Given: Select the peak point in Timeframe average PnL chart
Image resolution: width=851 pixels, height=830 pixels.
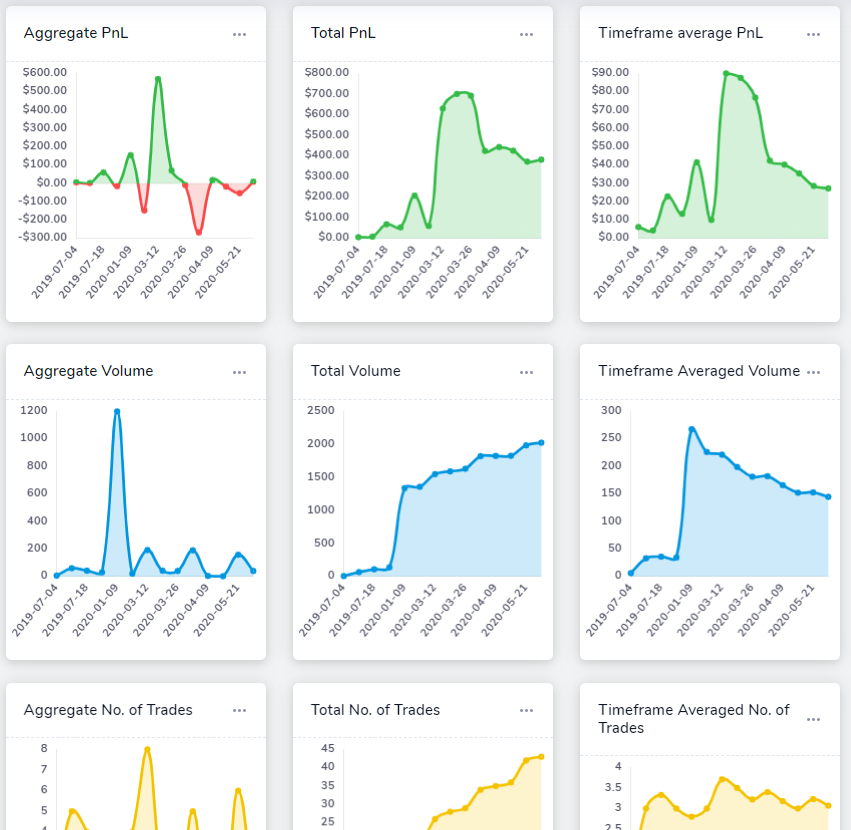Looking at the screenshot, I should click(x=726, y=73).
